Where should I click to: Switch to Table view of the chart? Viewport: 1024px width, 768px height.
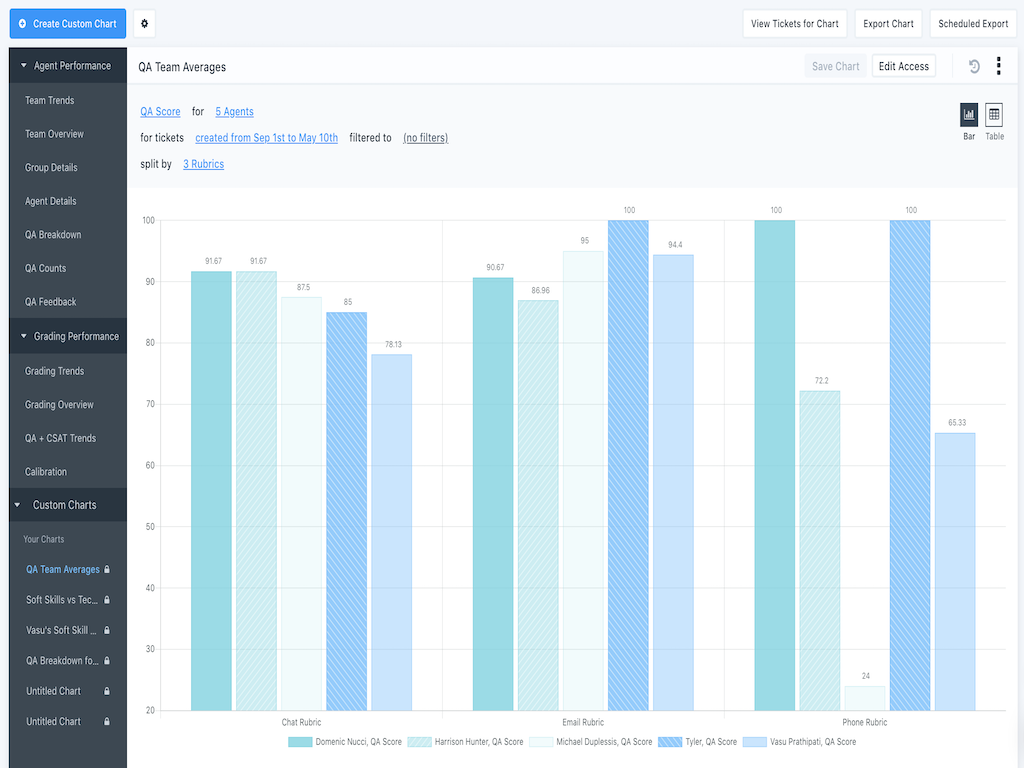993,119
